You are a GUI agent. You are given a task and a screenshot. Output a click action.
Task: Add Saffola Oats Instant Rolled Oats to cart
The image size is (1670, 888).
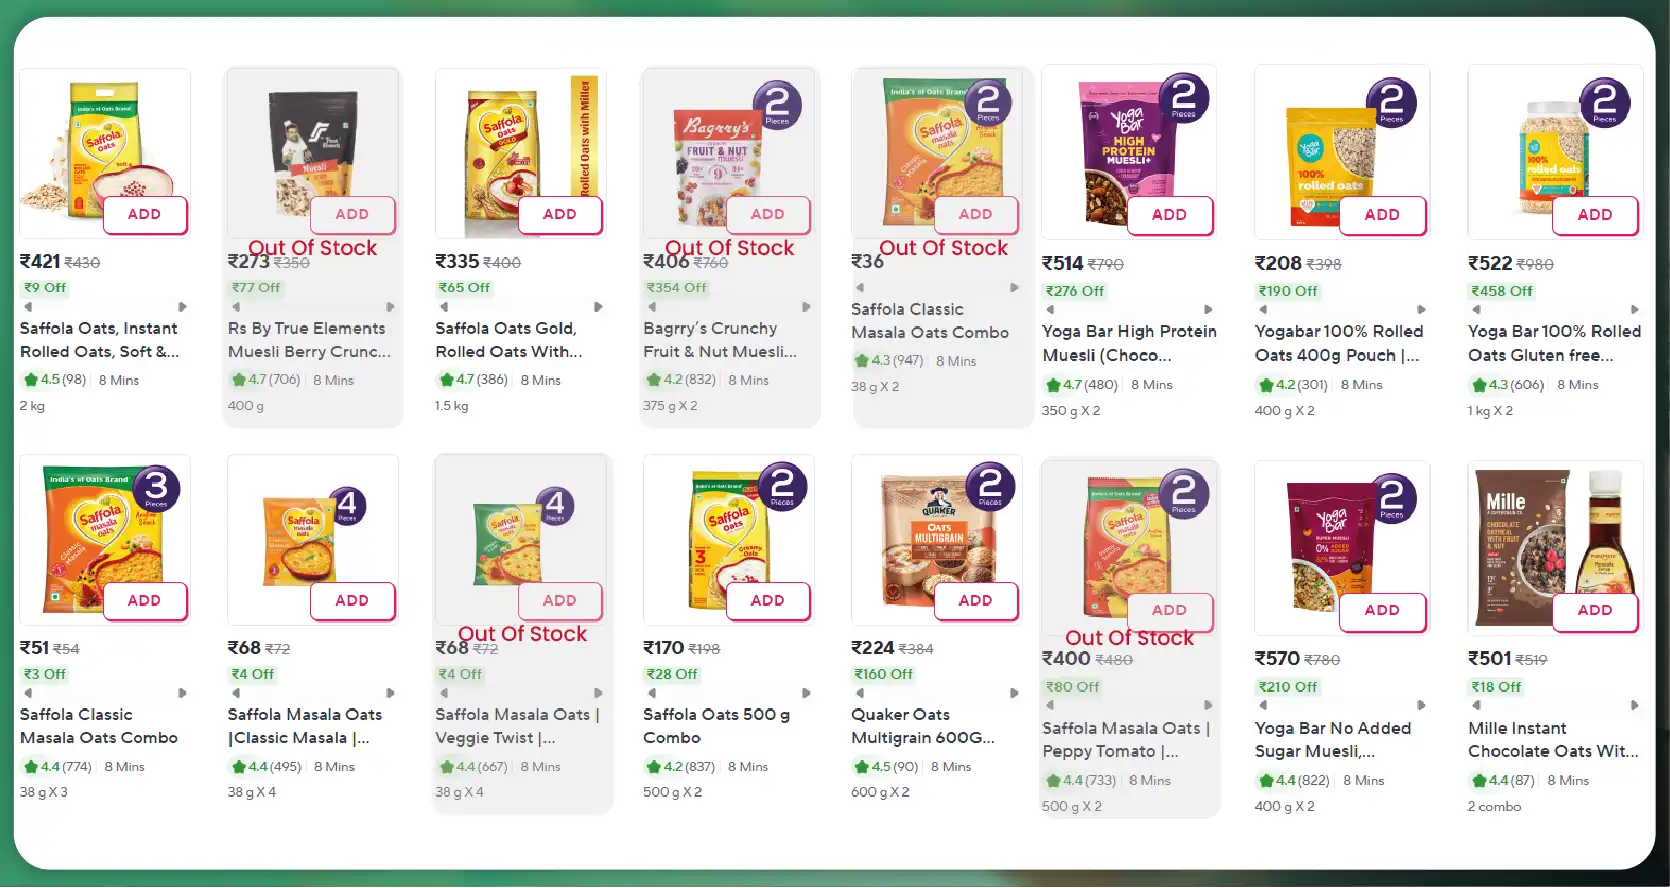click(145, 214)
